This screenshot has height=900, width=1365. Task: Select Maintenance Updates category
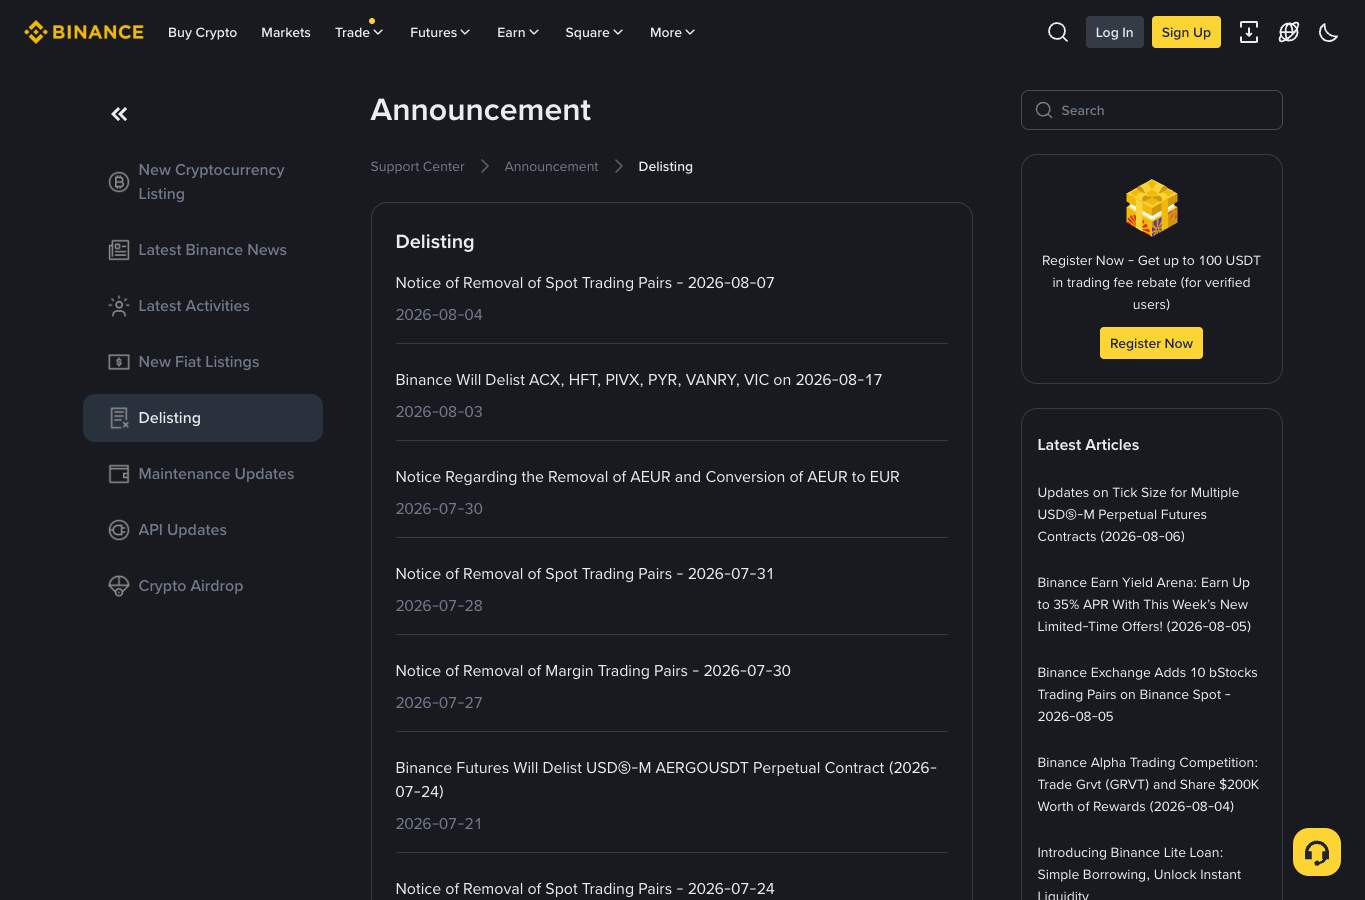coord(203,474)
